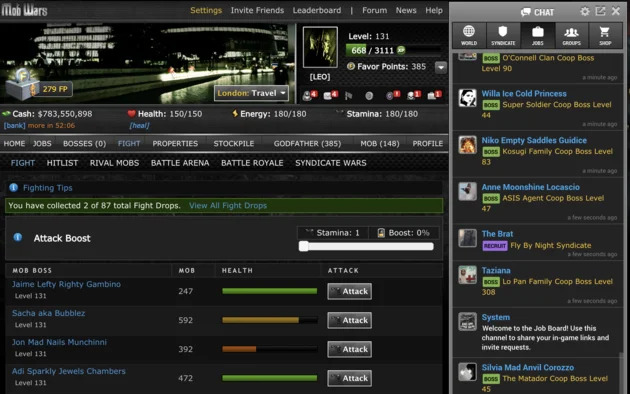This screenshot has height=394, width=630.
Task: Open chat settings gear icon
Action: point(585,11)
